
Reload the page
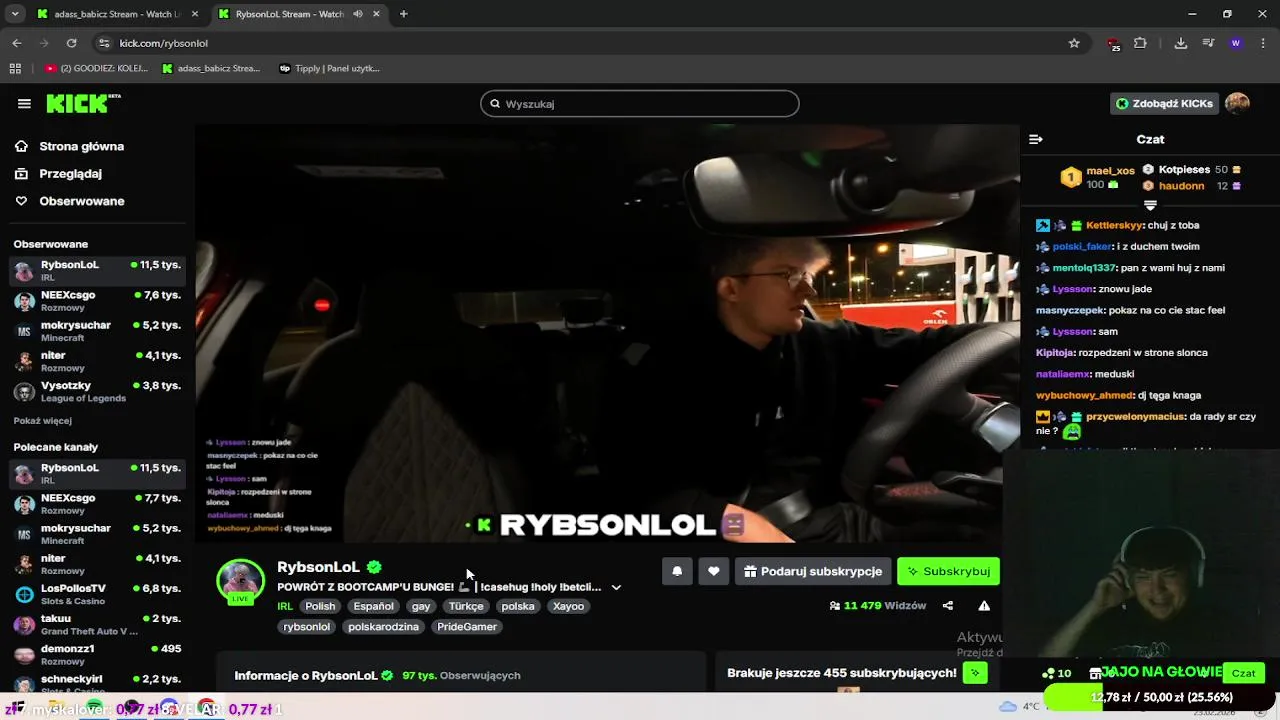coord(71,43)
